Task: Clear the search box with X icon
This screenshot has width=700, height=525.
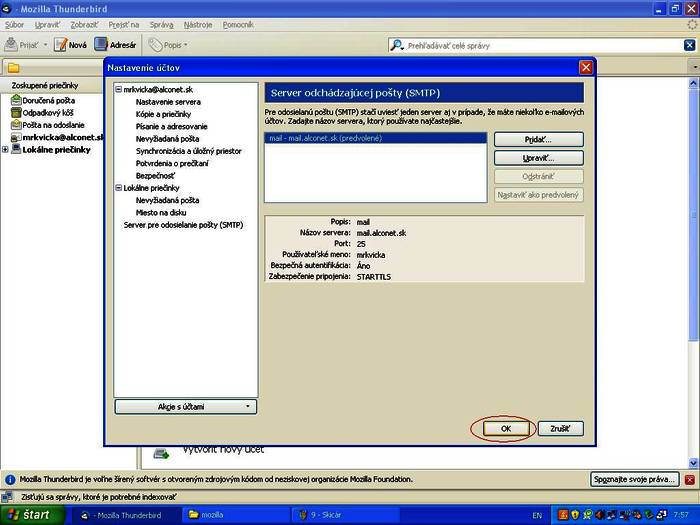Action: tap(689, 45)
